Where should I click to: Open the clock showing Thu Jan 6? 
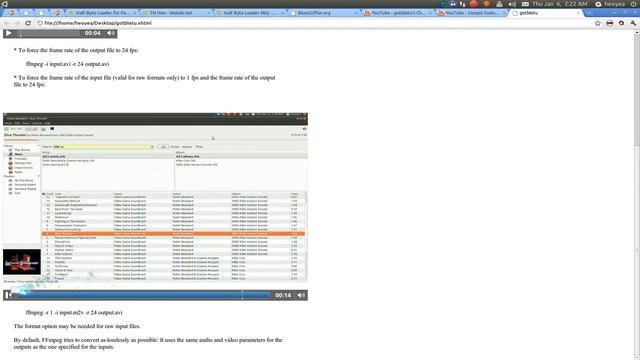(x=560, y=4)
